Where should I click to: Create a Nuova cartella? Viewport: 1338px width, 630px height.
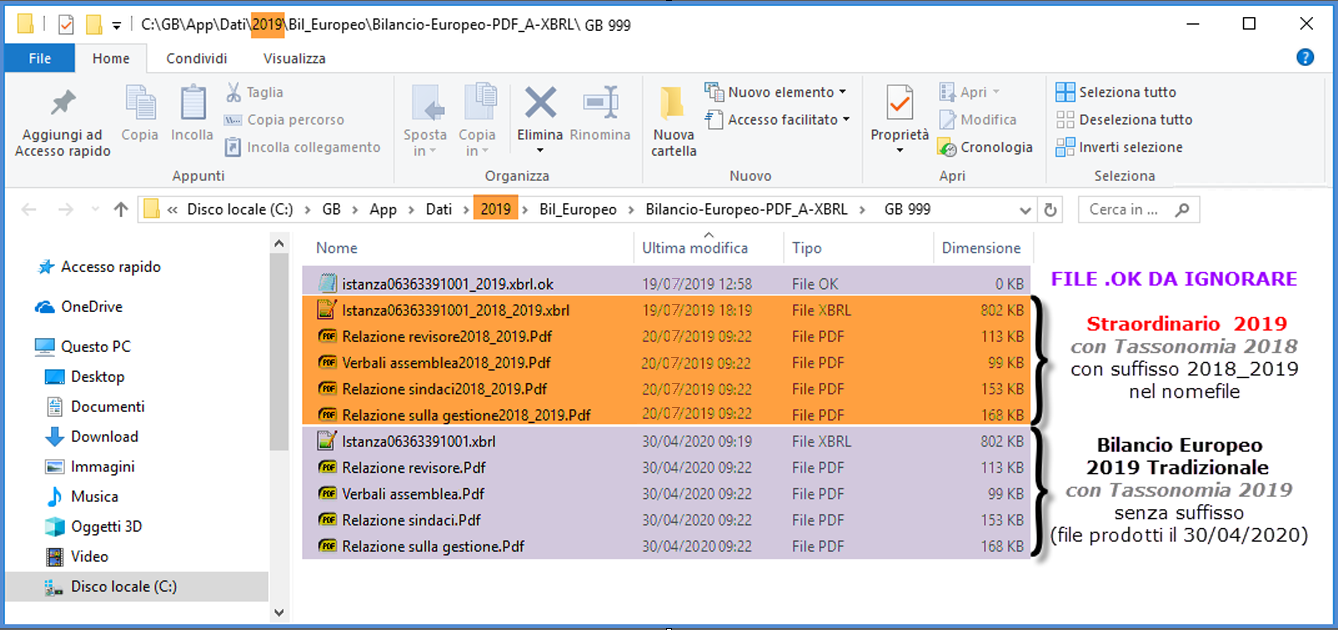[x=673, y=121]
